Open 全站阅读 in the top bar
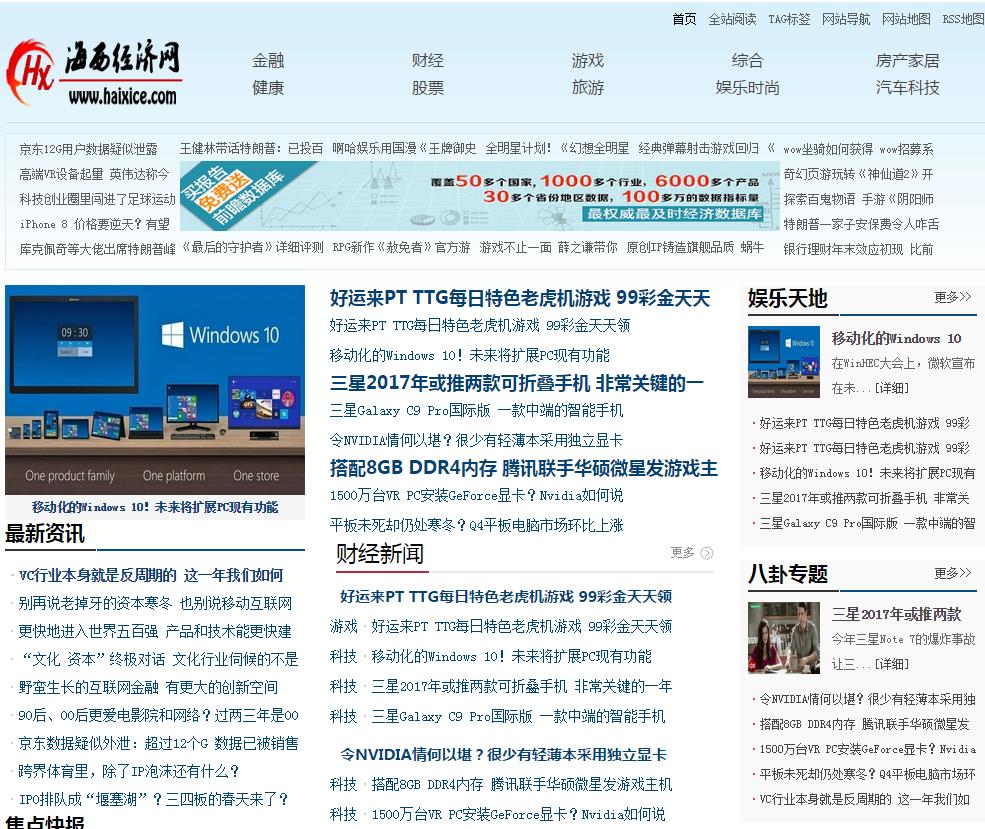 pos(732,19)
